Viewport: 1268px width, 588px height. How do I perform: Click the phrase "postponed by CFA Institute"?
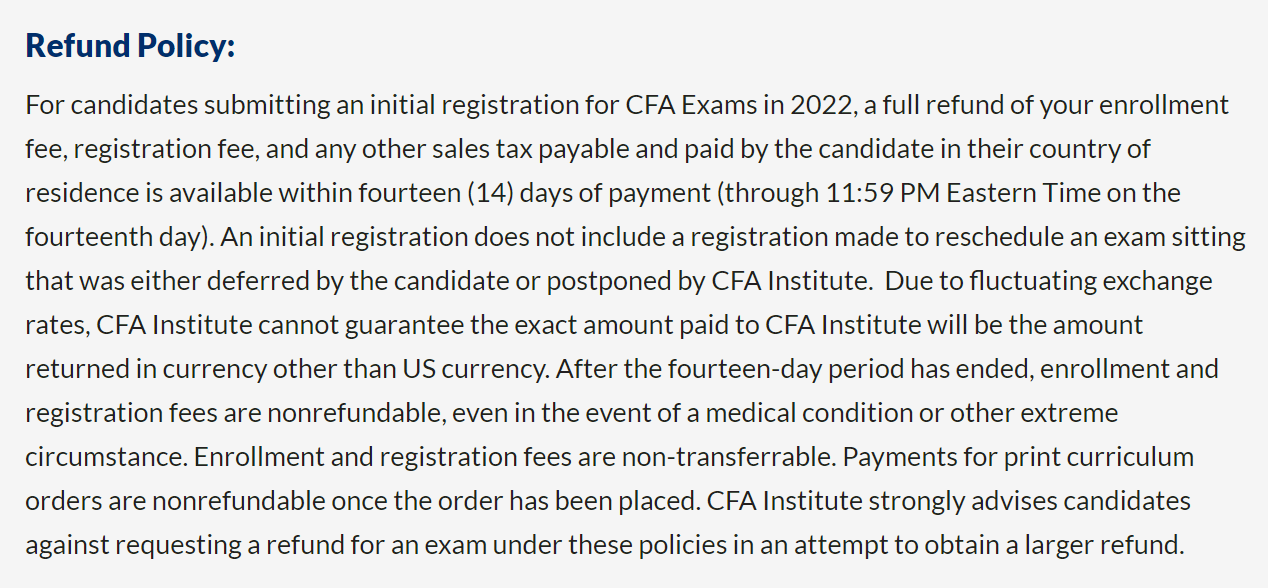coord(725,281)
